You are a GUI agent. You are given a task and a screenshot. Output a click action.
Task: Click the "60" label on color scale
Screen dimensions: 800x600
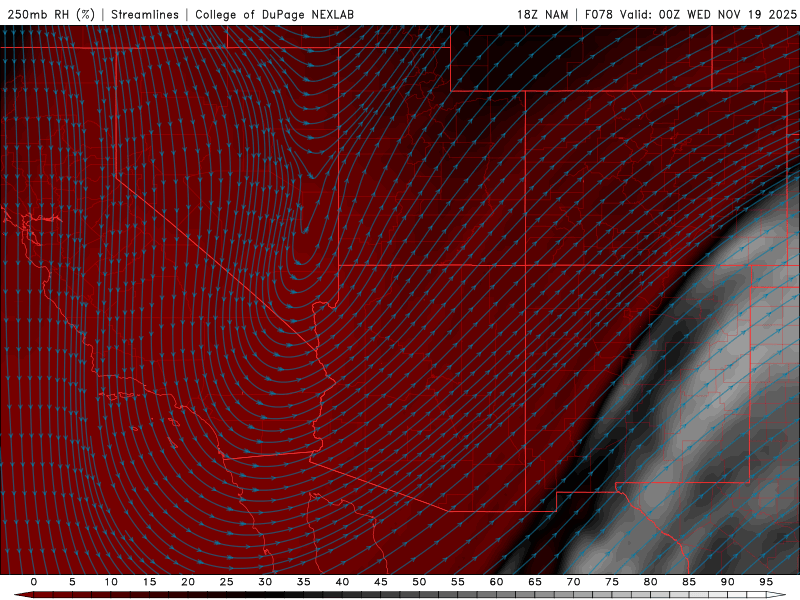(496, 582)
